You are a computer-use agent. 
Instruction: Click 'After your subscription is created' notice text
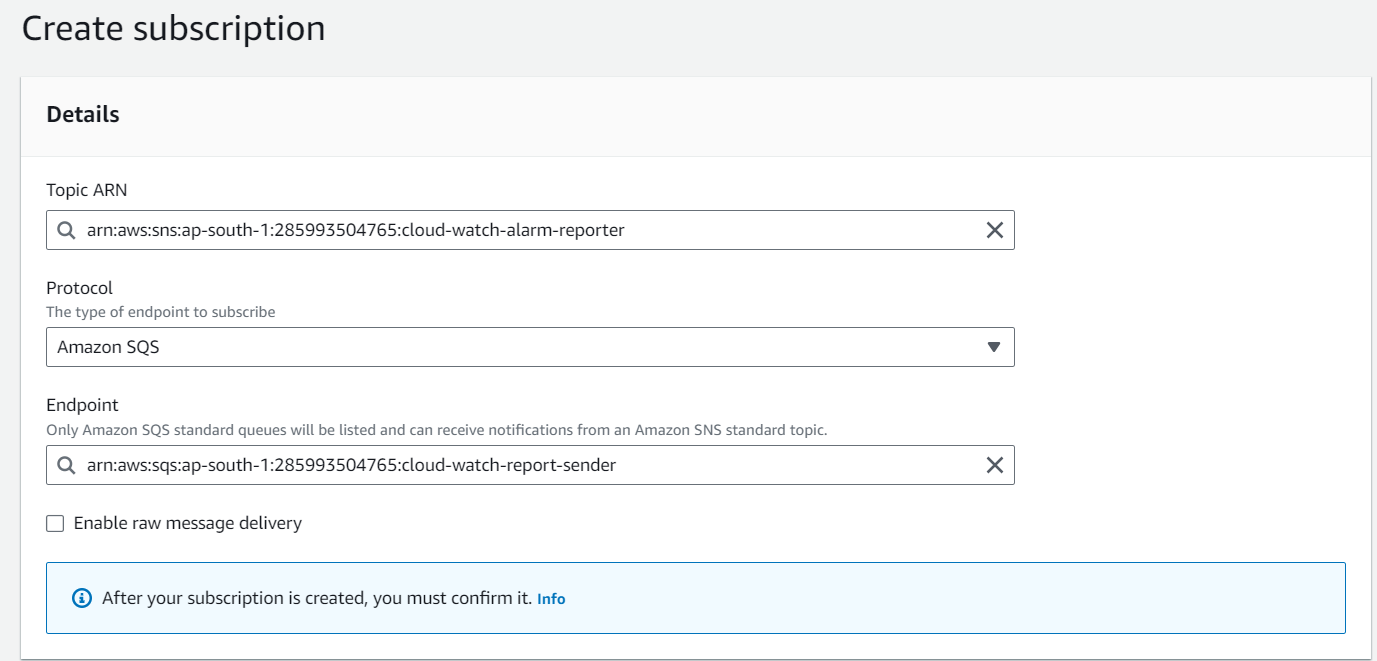(317, 598)
